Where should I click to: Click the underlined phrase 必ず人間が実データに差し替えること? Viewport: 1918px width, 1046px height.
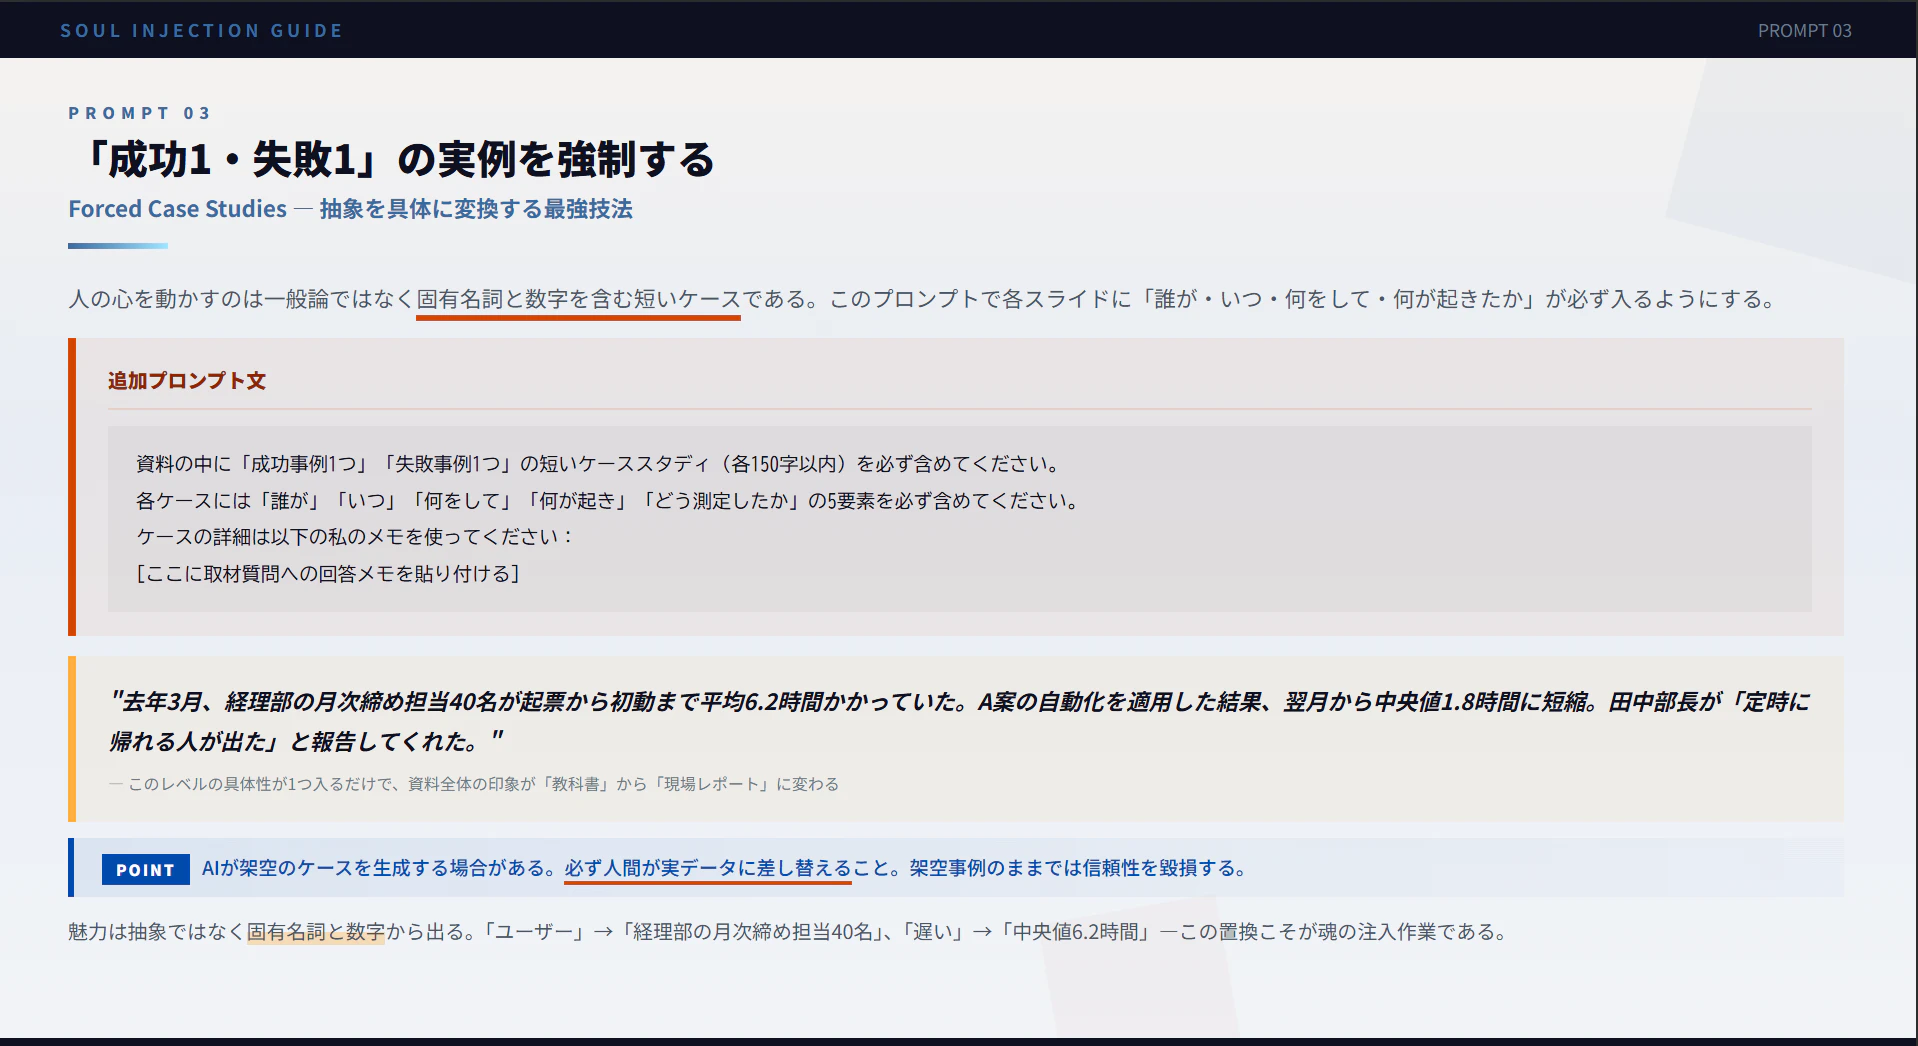(707, 868)
